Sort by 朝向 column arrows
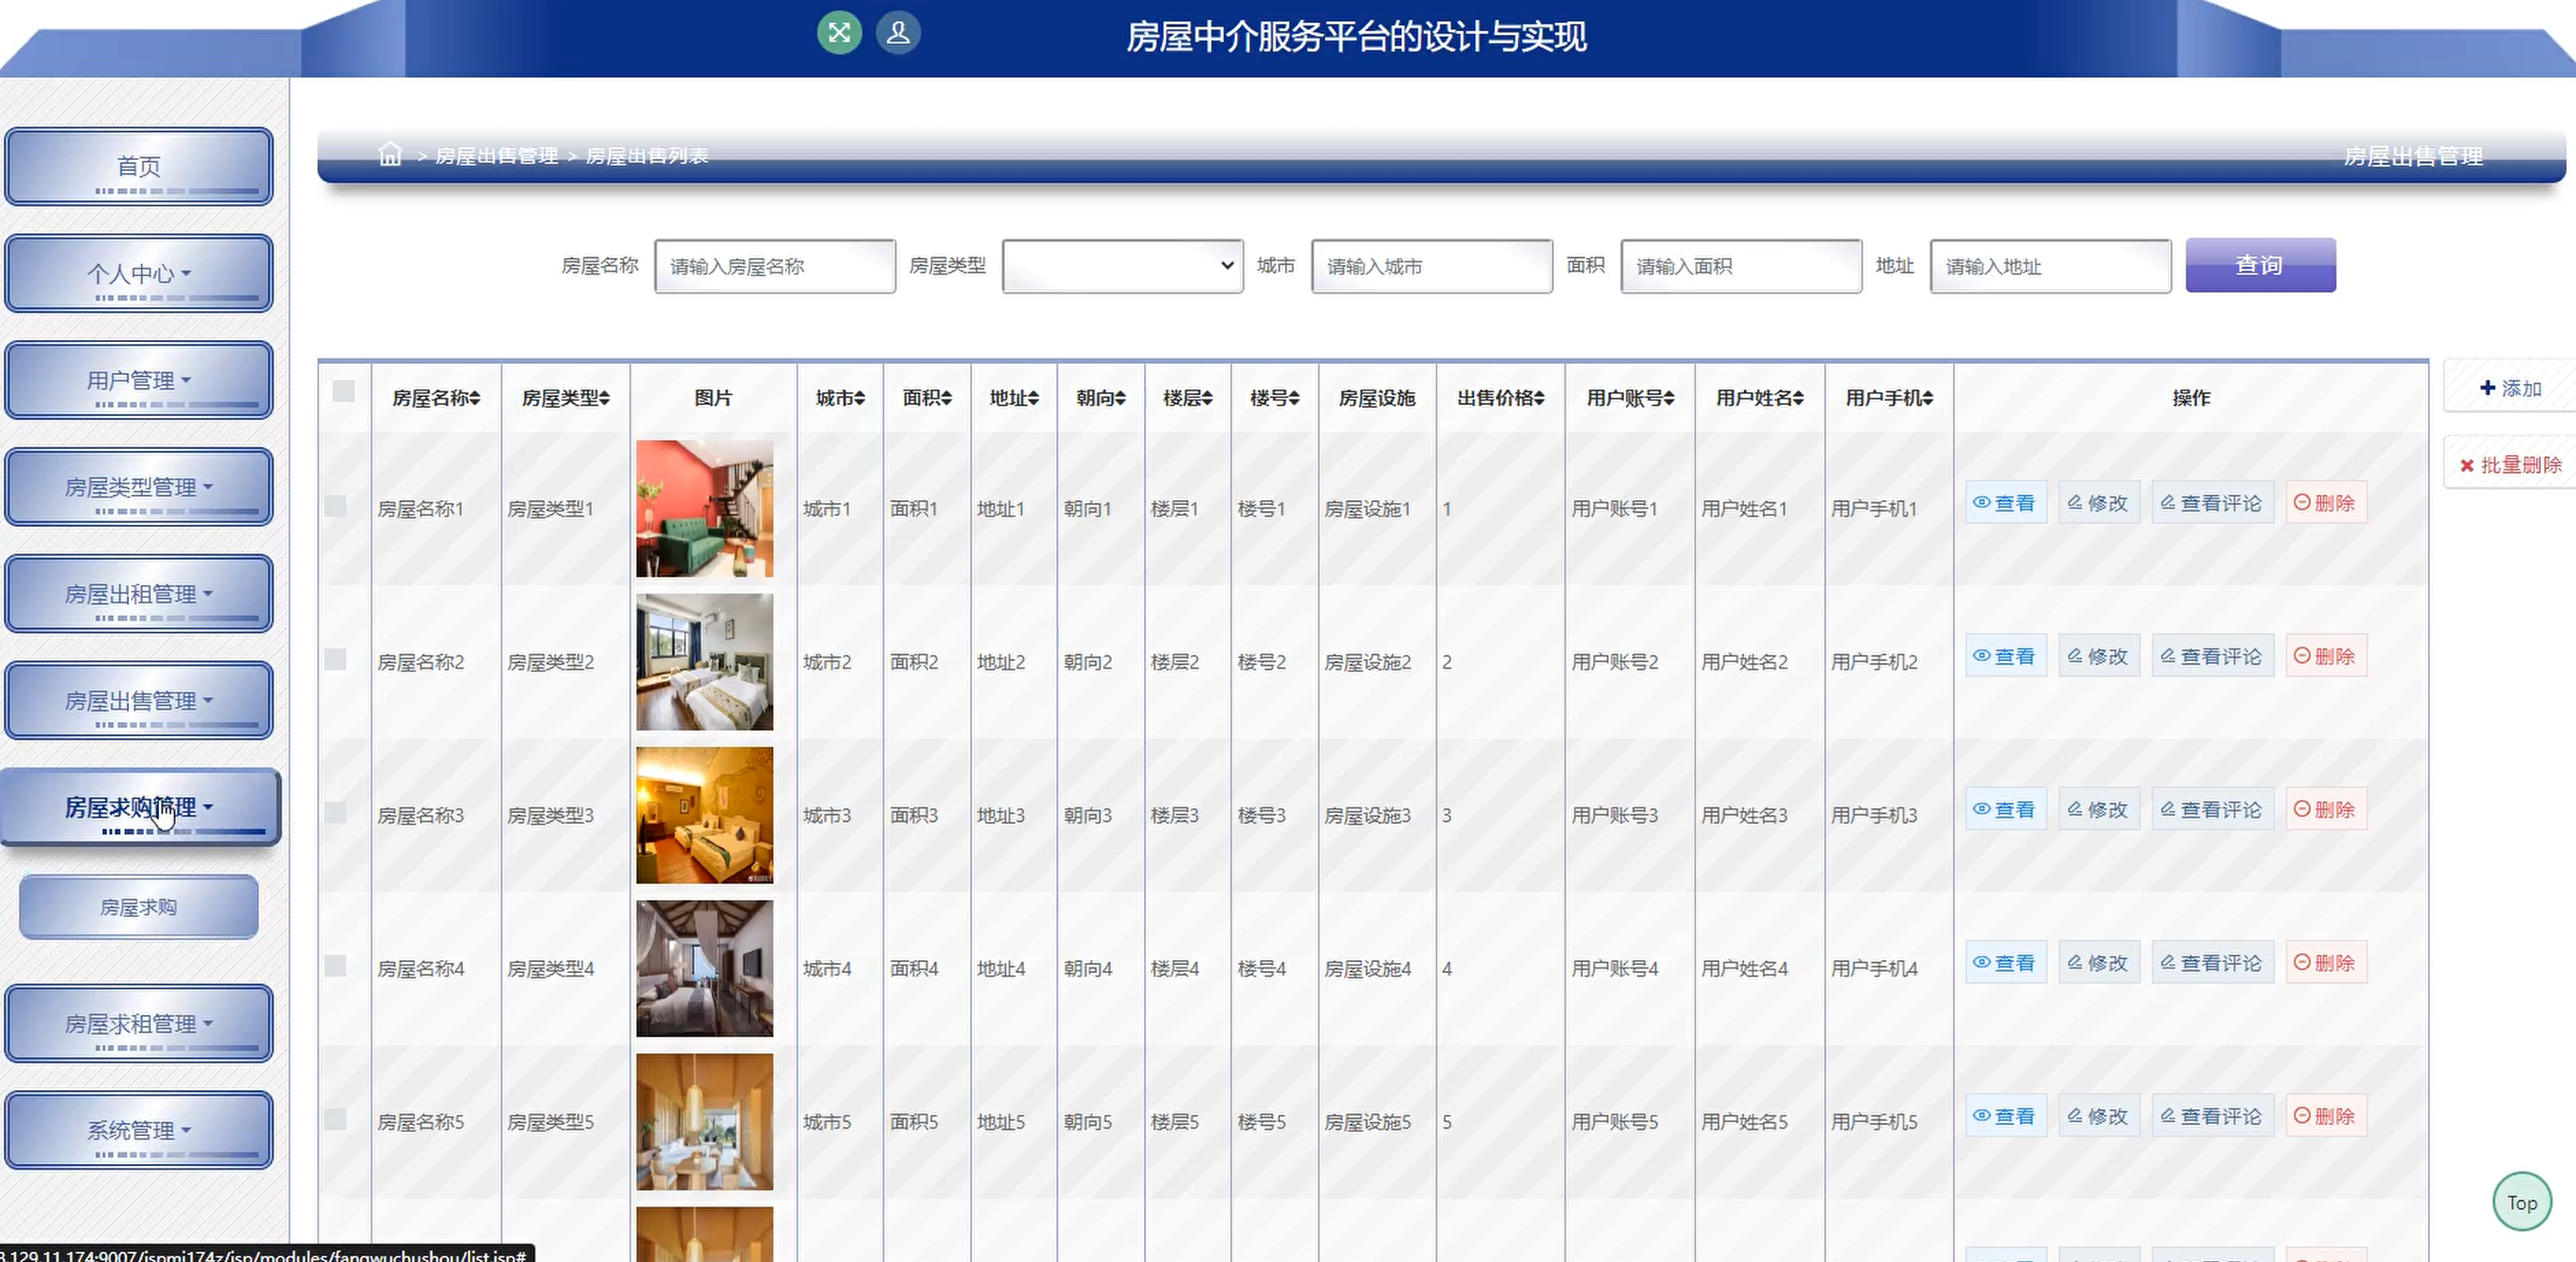This screenshot has width=2576, height=1262. click(1121, 398)
